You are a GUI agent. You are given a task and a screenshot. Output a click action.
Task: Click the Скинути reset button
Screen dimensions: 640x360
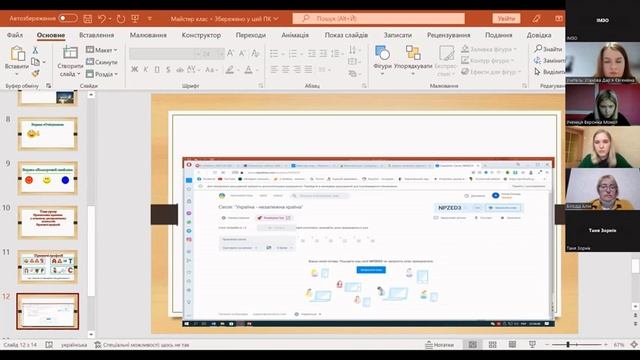coord(102,62)
